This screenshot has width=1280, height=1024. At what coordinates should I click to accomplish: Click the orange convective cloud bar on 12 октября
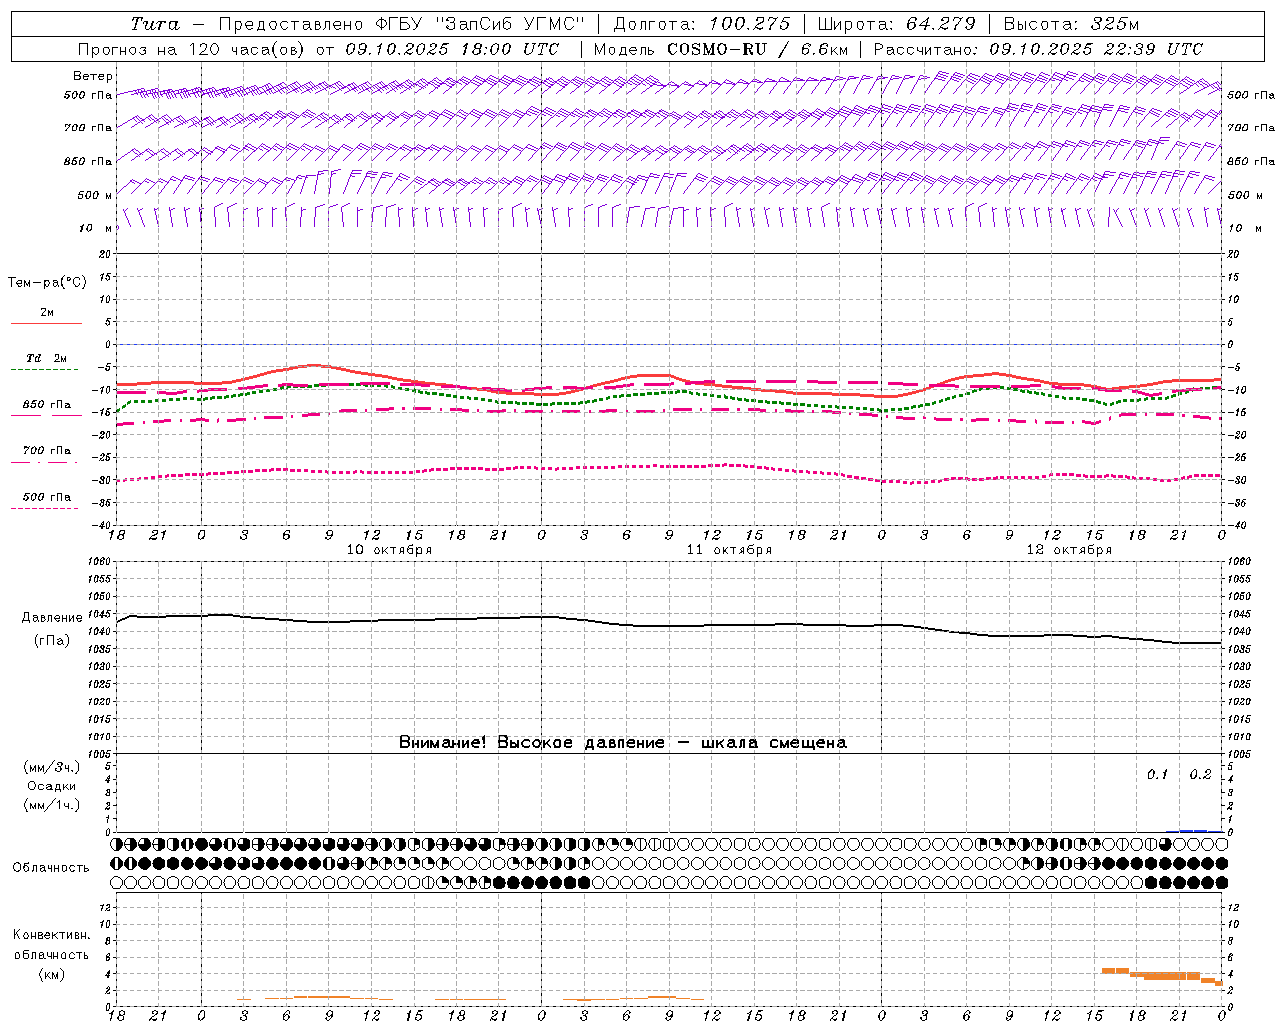[x=1164, y=975]
